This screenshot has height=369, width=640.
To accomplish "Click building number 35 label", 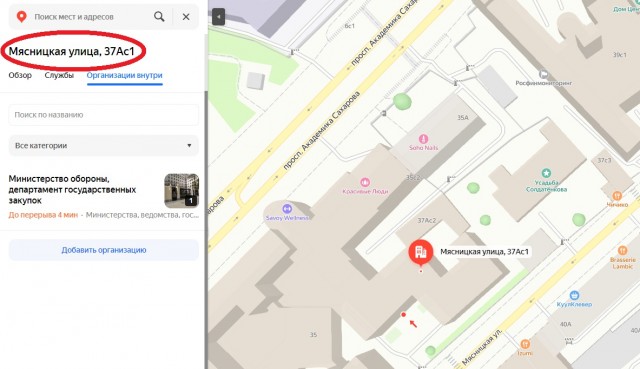I will [313, 335].
